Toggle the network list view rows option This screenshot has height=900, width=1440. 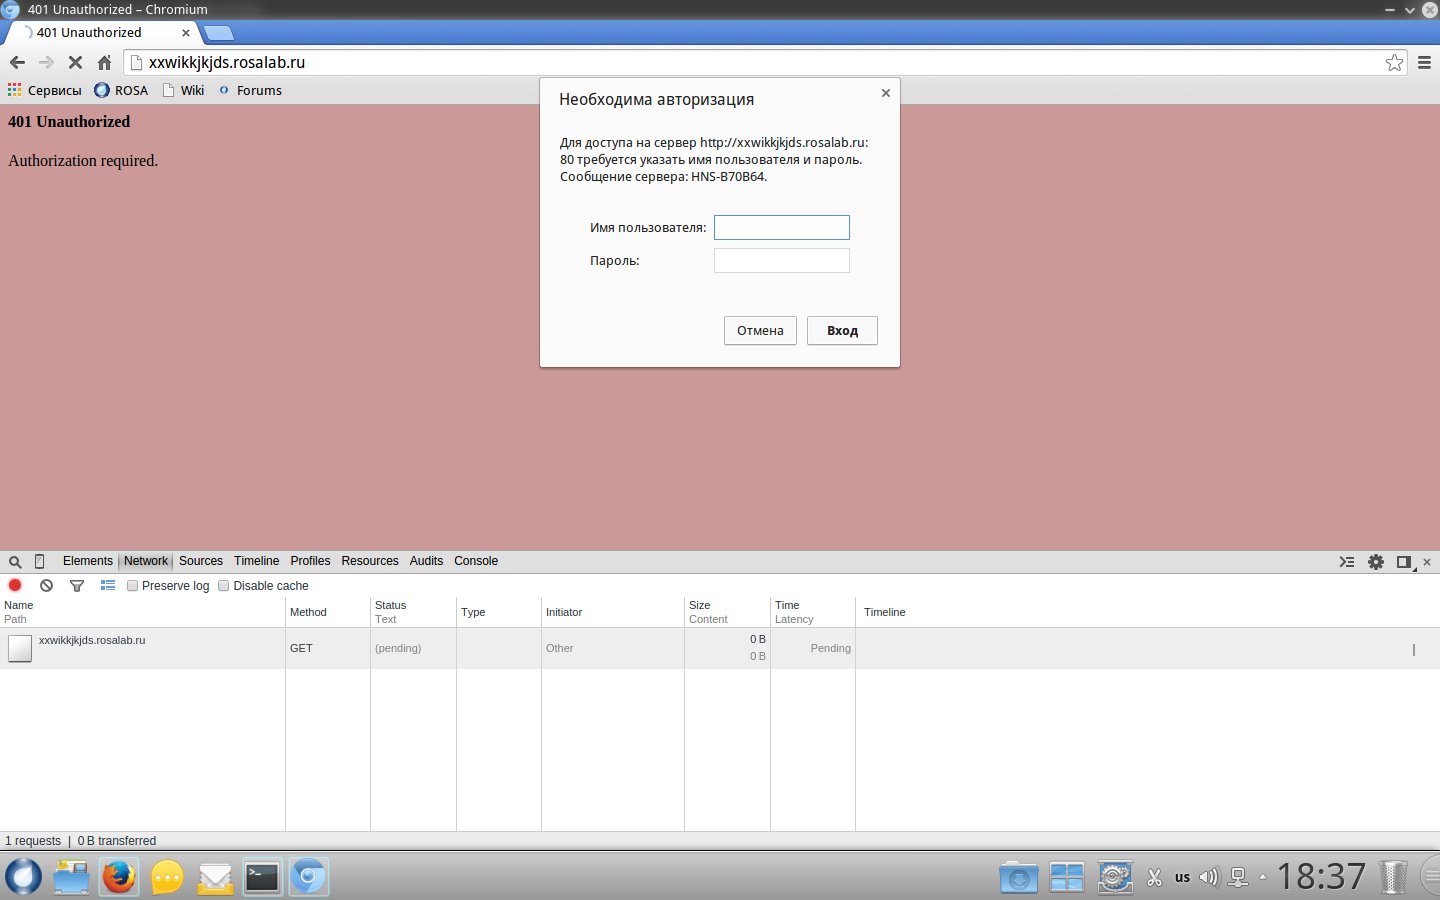pyautogui.click(x=108, y=586)
